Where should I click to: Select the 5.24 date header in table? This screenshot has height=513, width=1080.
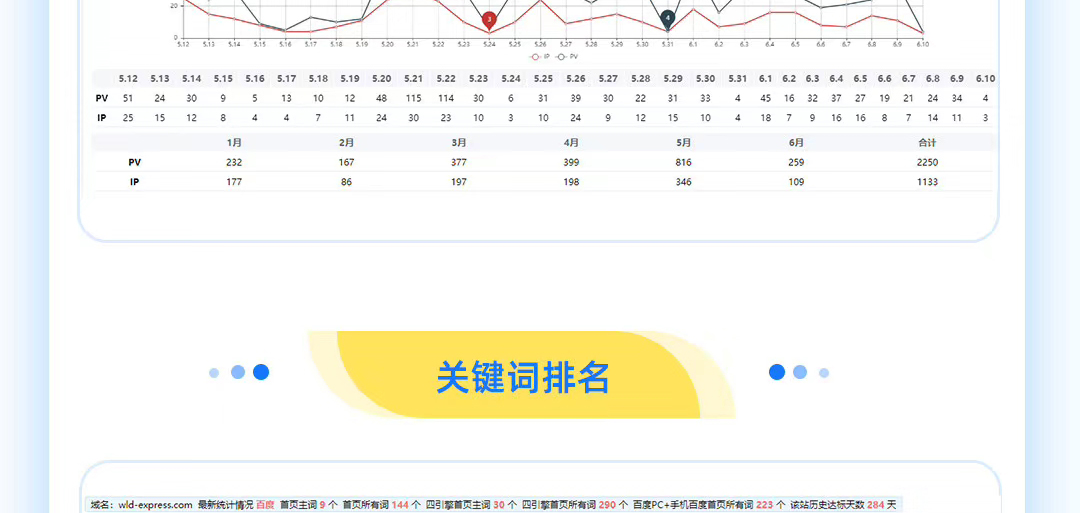[511, 79]
